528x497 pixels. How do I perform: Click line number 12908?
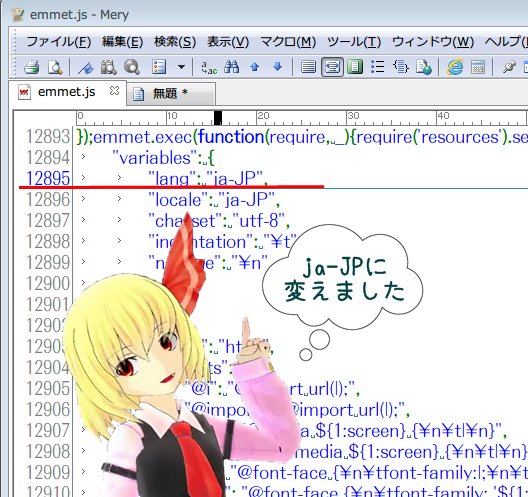pos(47,451)
